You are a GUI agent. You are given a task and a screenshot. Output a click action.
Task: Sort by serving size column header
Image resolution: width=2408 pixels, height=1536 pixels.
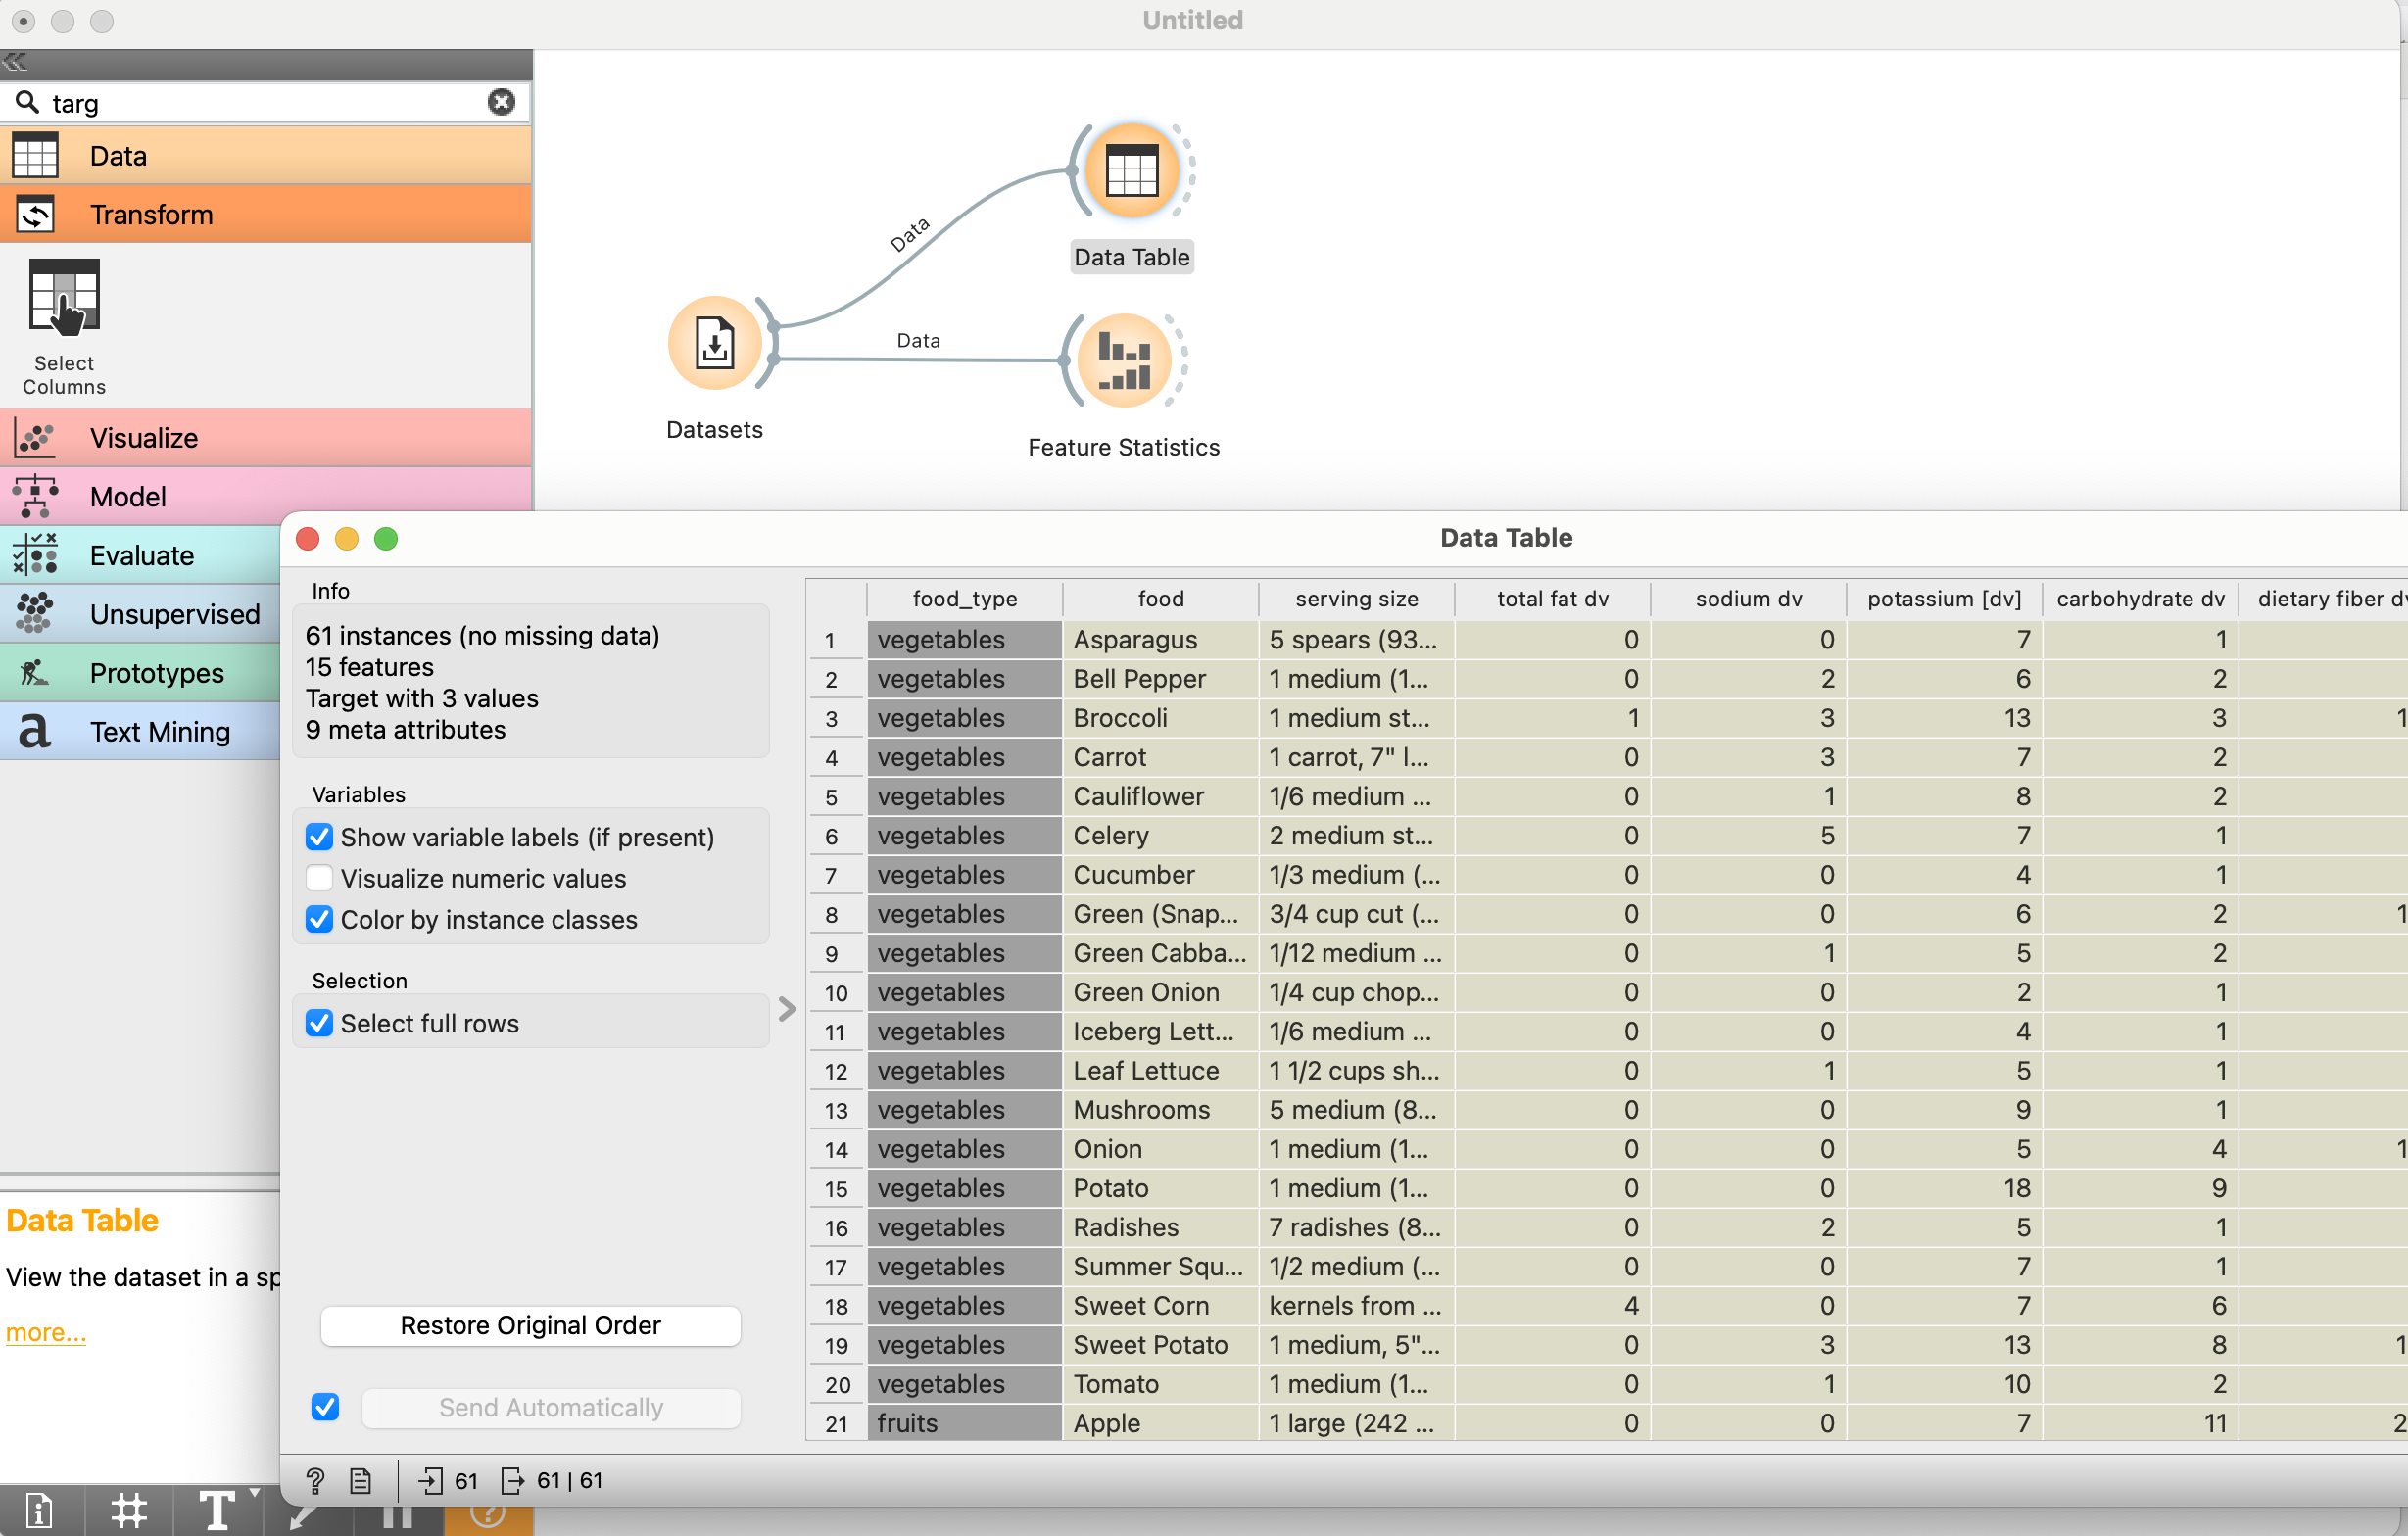(x=1356, y=599)
